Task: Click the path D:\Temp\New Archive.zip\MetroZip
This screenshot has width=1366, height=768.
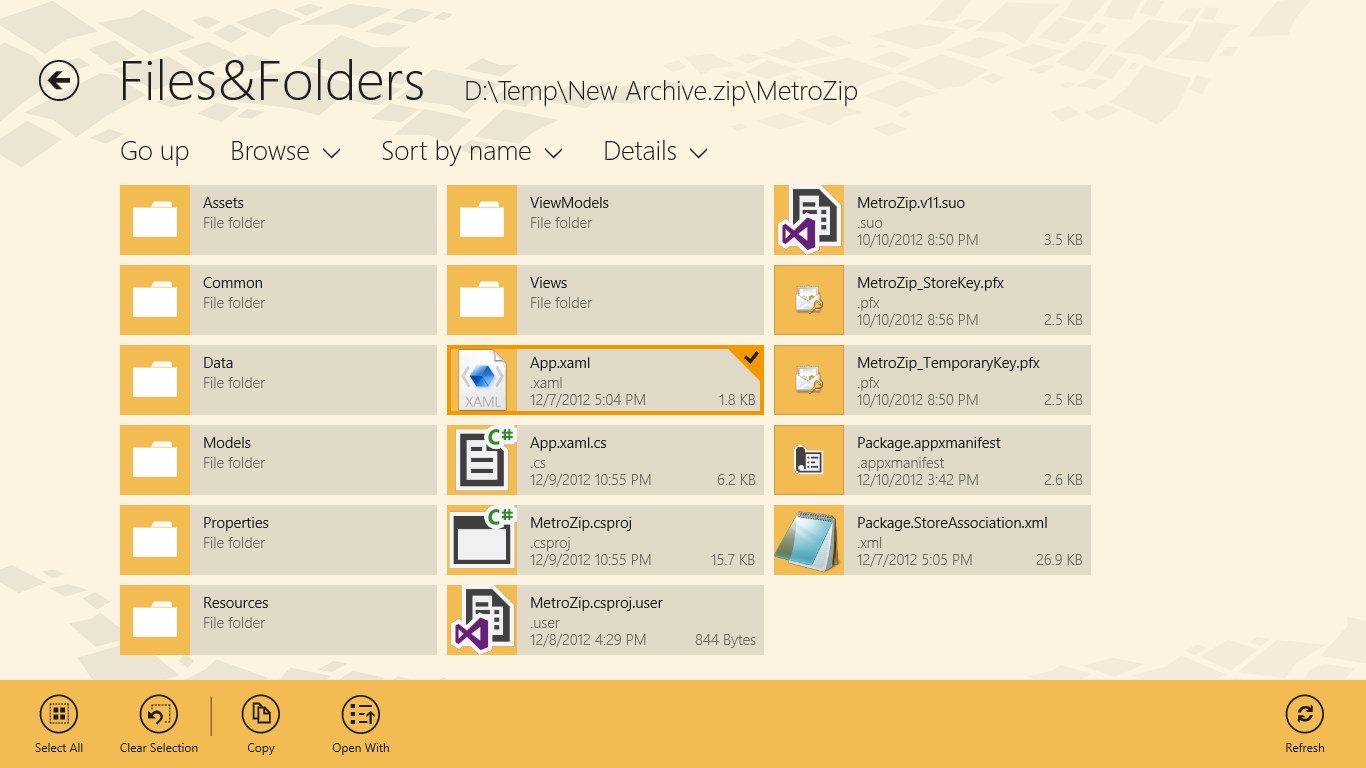Action: pyautogui.click(x=661, y=92)
